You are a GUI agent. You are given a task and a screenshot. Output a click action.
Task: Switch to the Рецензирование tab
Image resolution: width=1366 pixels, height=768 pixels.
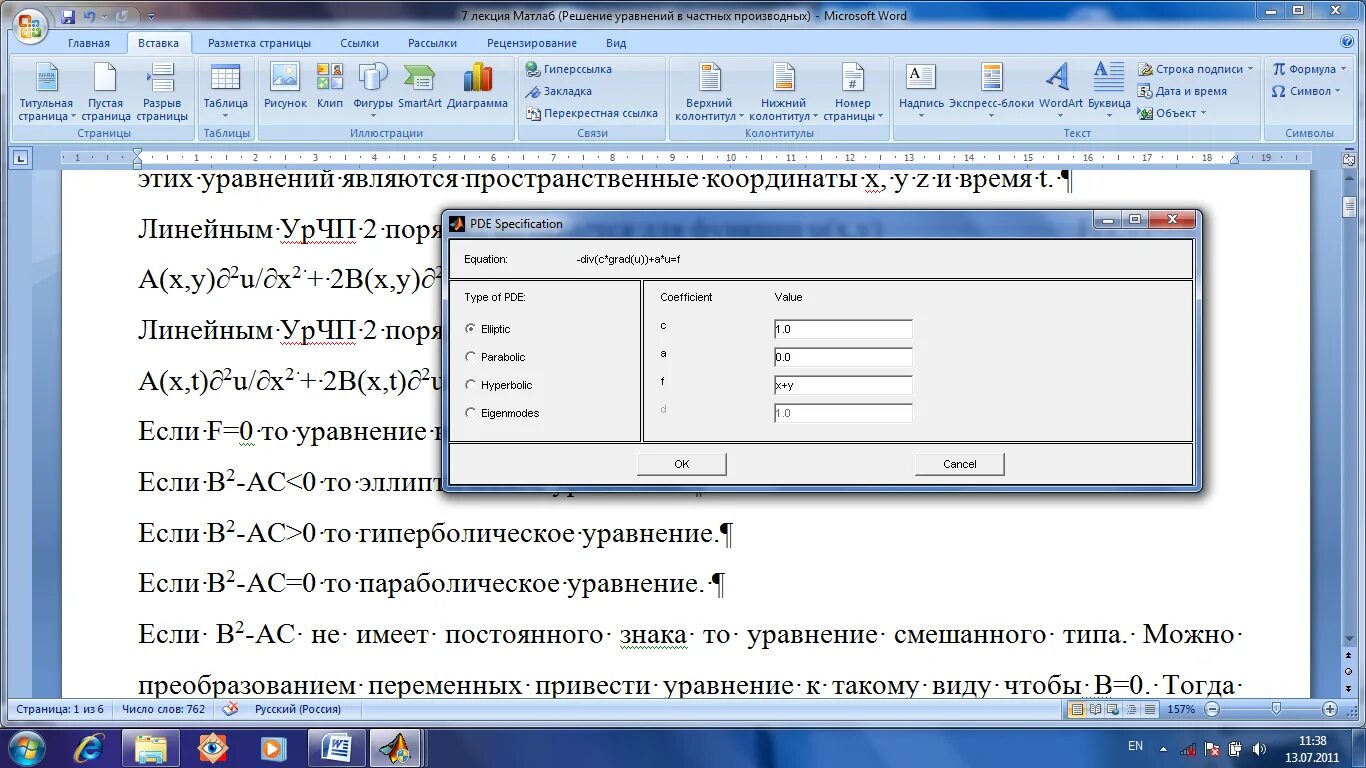[532, 43]
